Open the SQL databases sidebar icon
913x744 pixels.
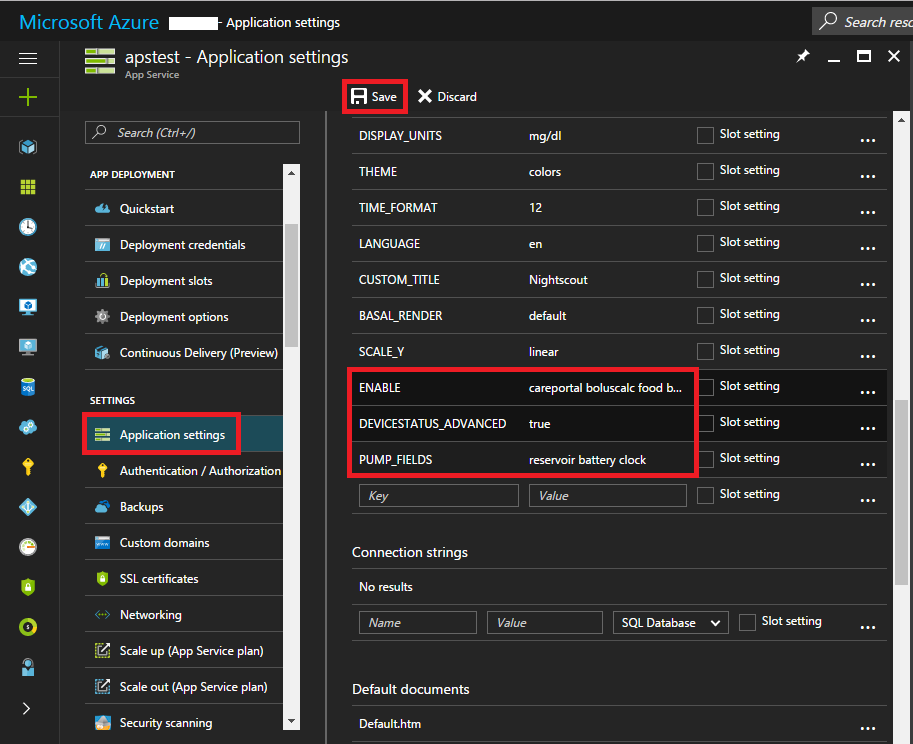[28, 387]
